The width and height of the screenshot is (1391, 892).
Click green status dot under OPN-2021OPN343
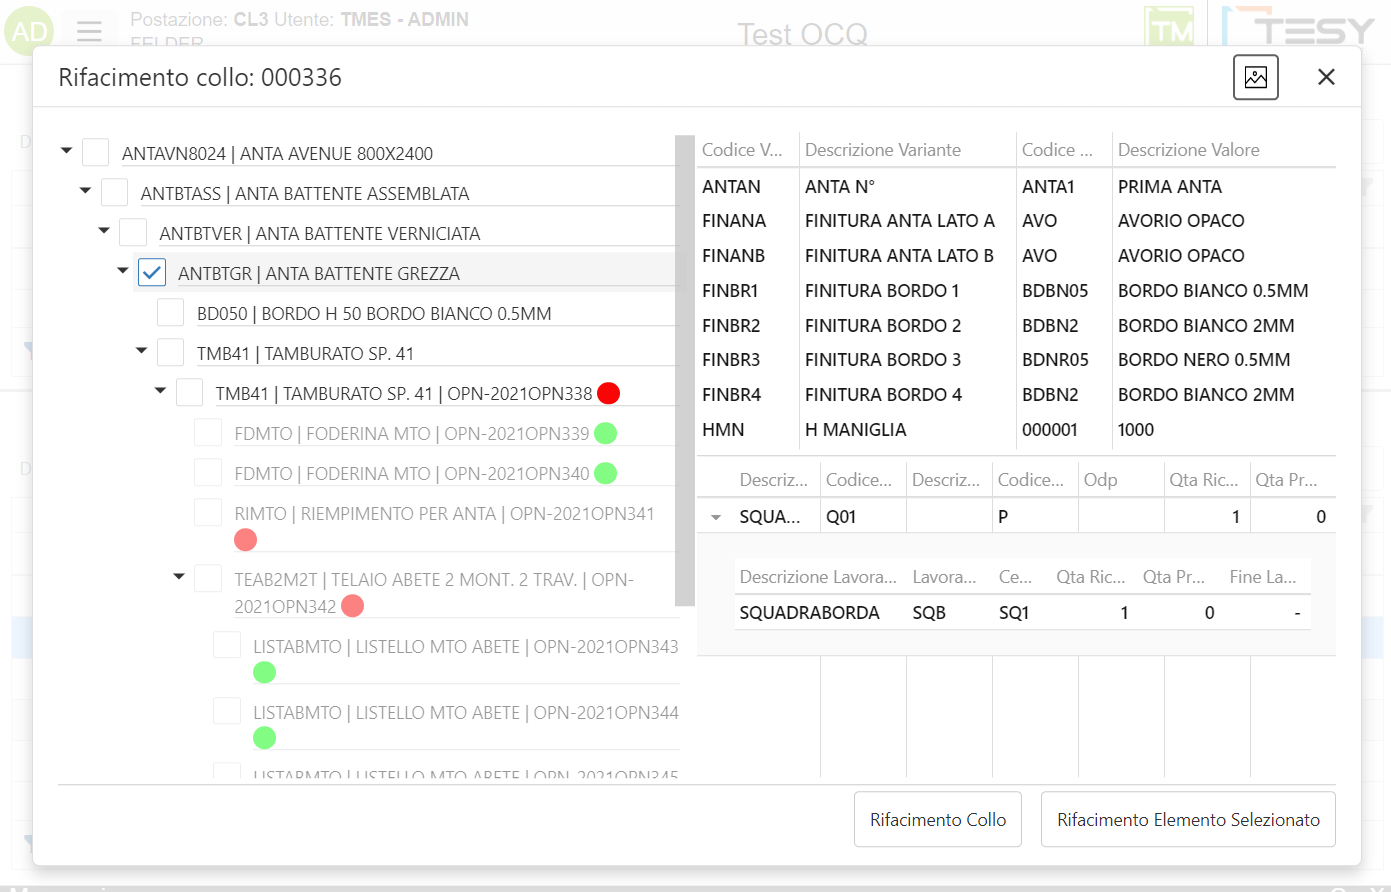[264, 672]
